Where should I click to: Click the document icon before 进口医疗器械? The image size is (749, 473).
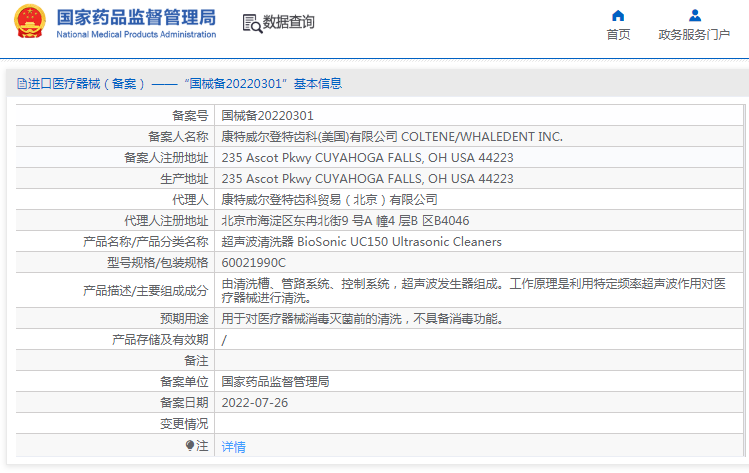[x=21, y=84]
